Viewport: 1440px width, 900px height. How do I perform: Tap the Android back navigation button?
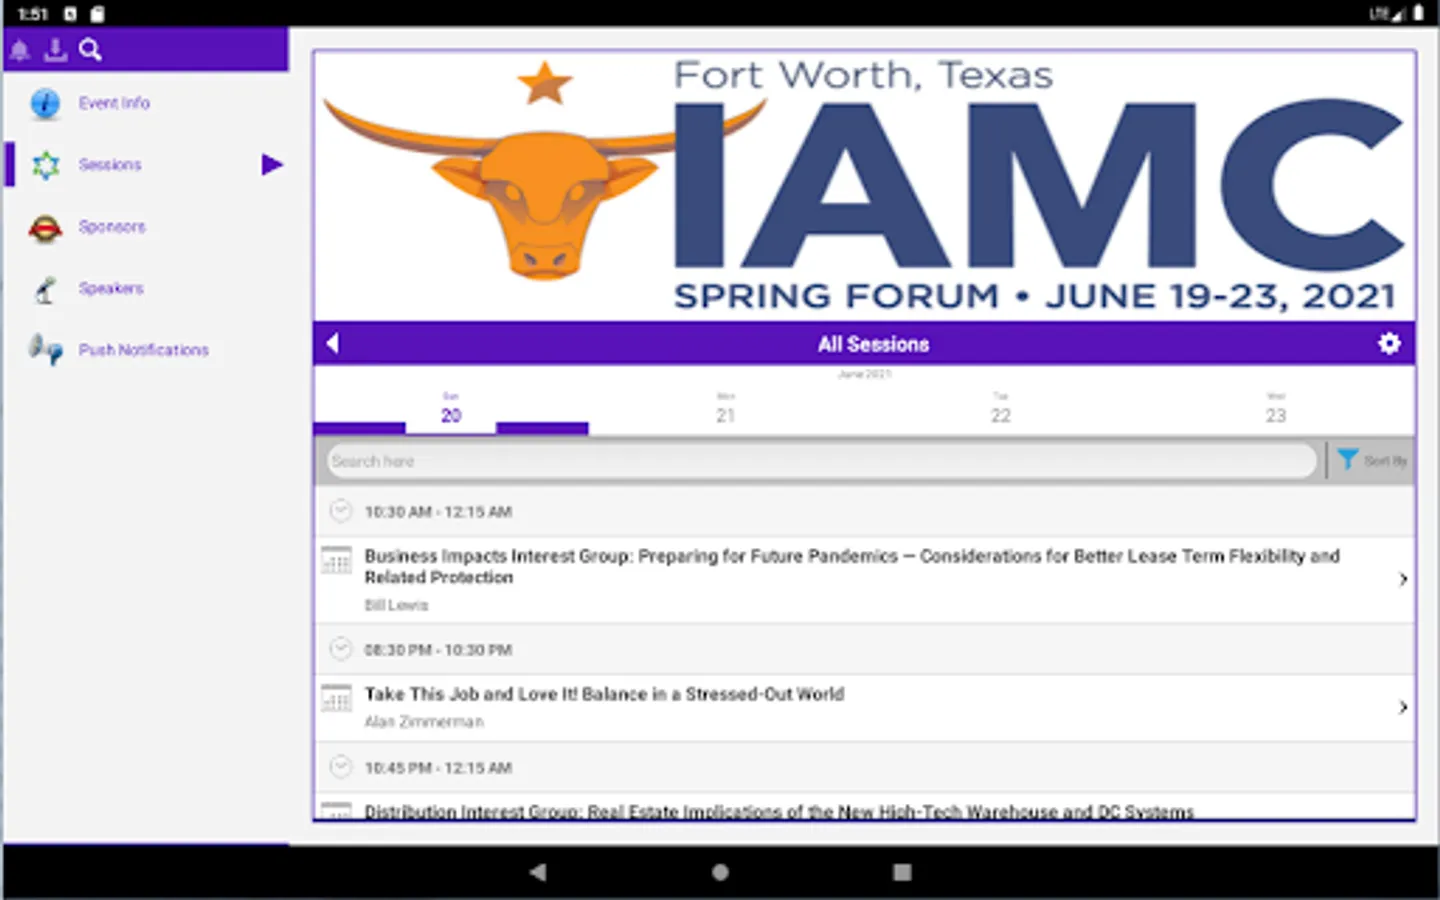[538, 872]
